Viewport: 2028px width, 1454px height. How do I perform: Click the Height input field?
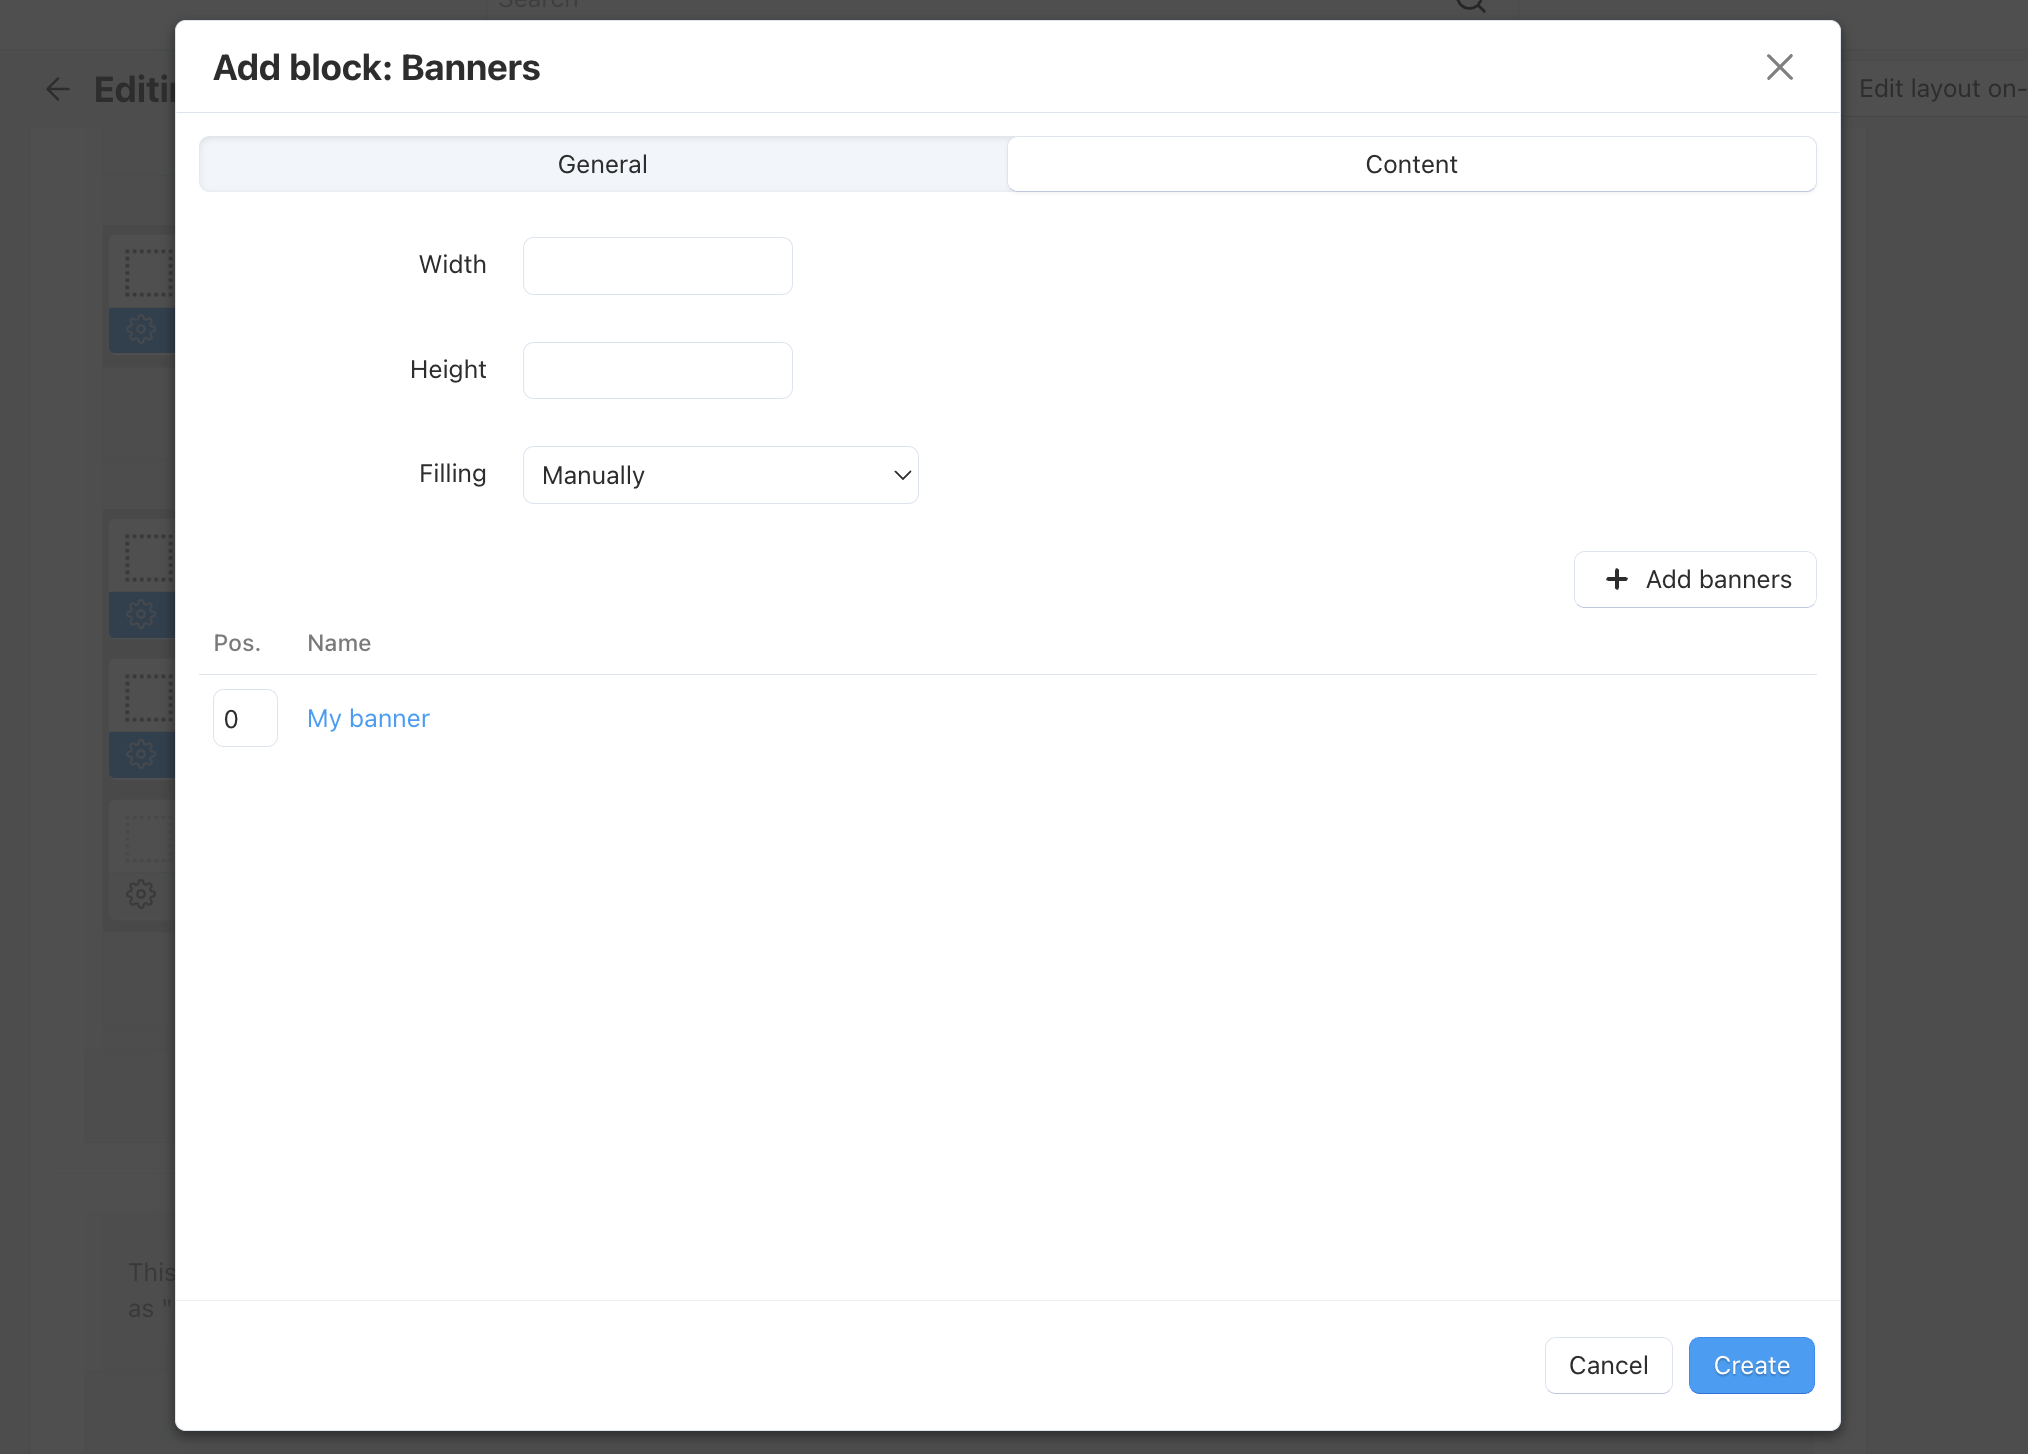[658, 371]
